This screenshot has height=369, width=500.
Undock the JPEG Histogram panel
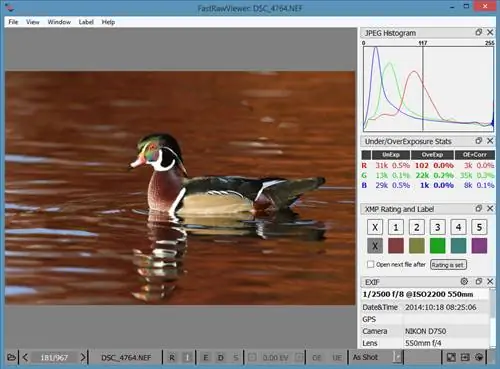(479, 32)
